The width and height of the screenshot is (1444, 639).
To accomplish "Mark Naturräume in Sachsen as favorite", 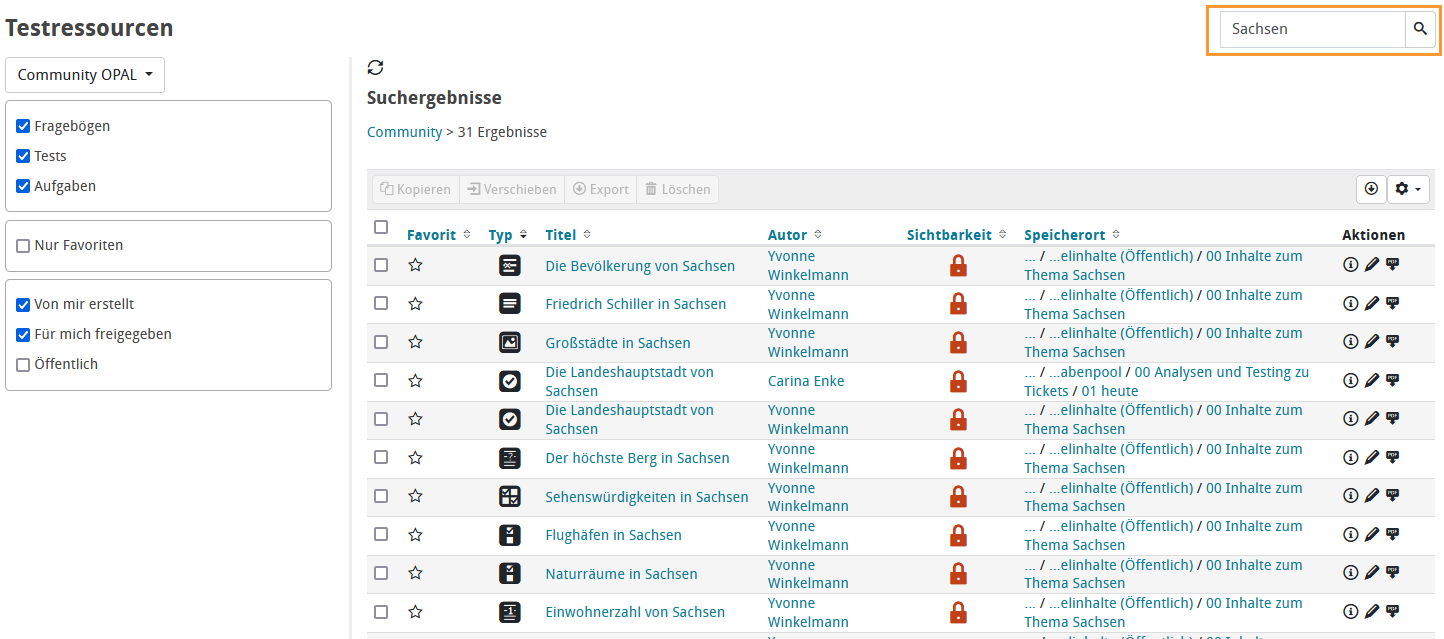I will coord(415,573).
